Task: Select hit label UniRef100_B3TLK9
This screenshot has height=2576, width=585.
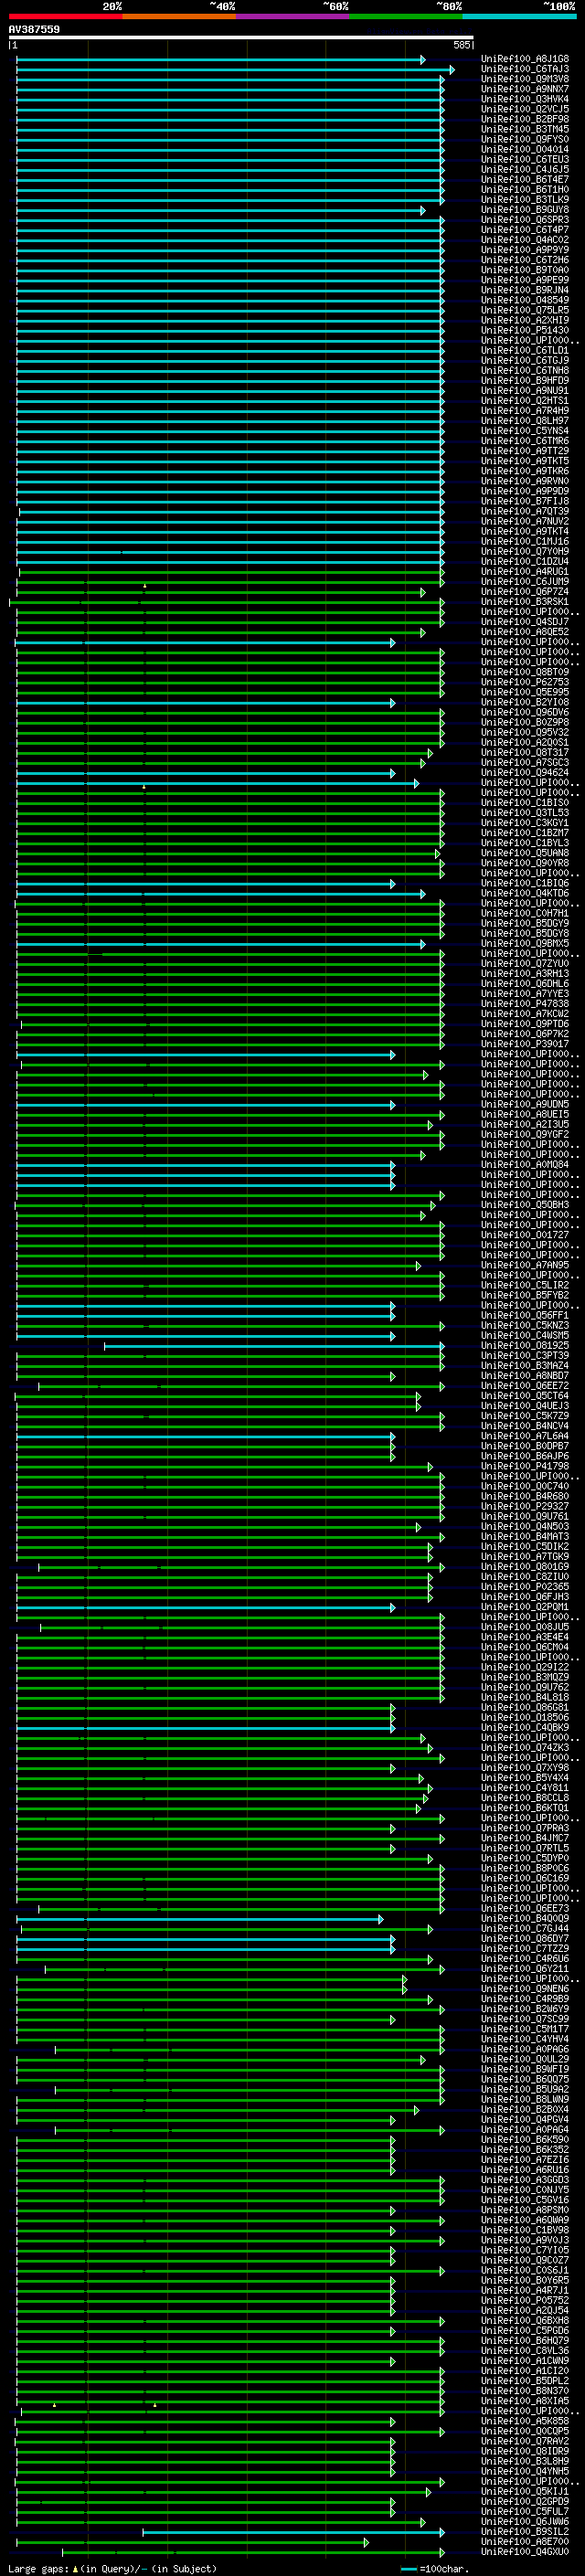Action: [x=525, y=200]
